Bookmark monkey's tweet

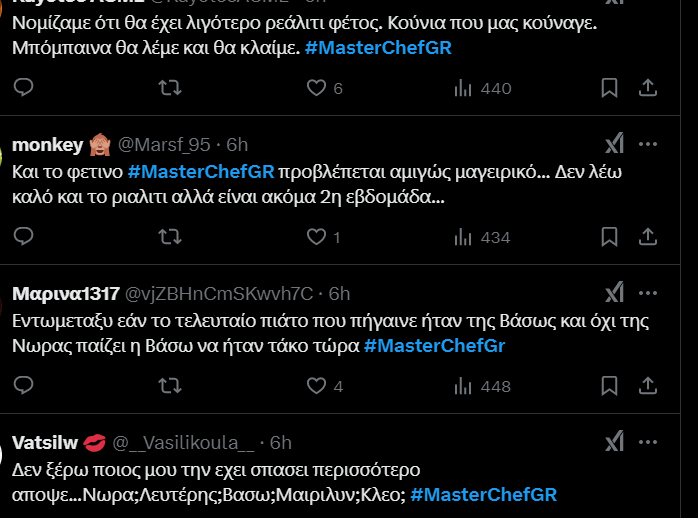coord(608,237)
